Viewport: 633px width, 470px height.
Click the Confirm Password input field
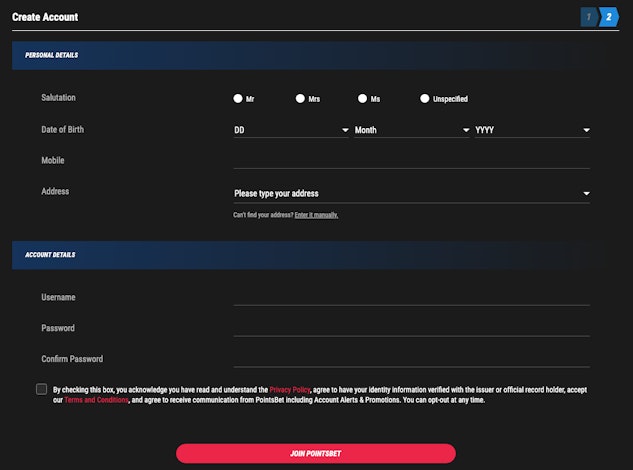pyautogui.click(x=412, y=359)
